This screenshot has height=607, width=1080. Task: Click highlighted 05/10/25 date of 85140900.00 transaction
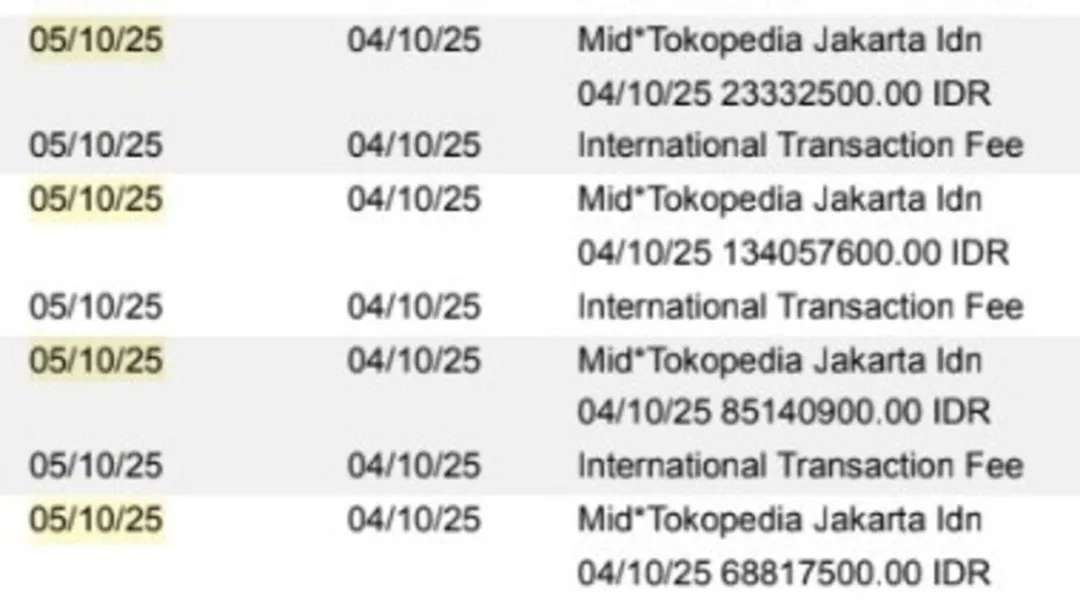95,360
